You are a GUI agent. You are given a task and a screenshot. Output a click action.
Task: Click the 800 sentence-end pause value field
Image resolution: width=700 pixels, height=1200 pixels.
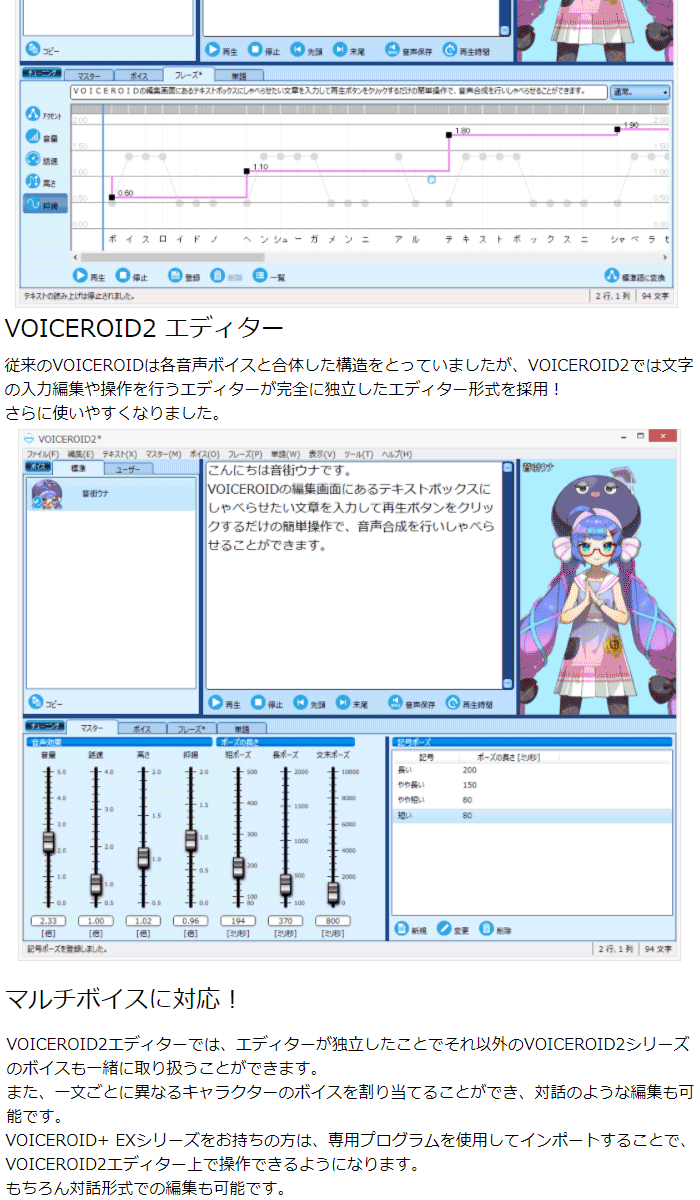(x=333, y=921)
